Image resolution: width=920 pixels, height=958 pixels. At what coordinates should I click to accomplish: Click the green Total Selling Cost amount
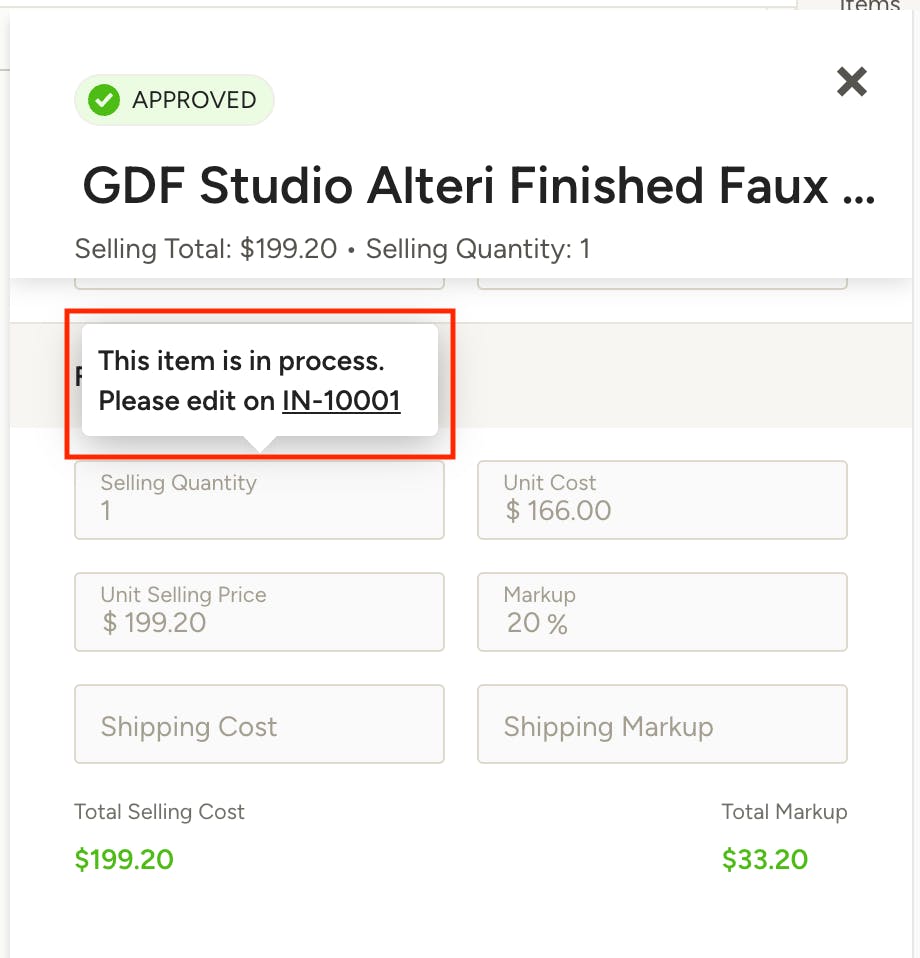[124, 859]
